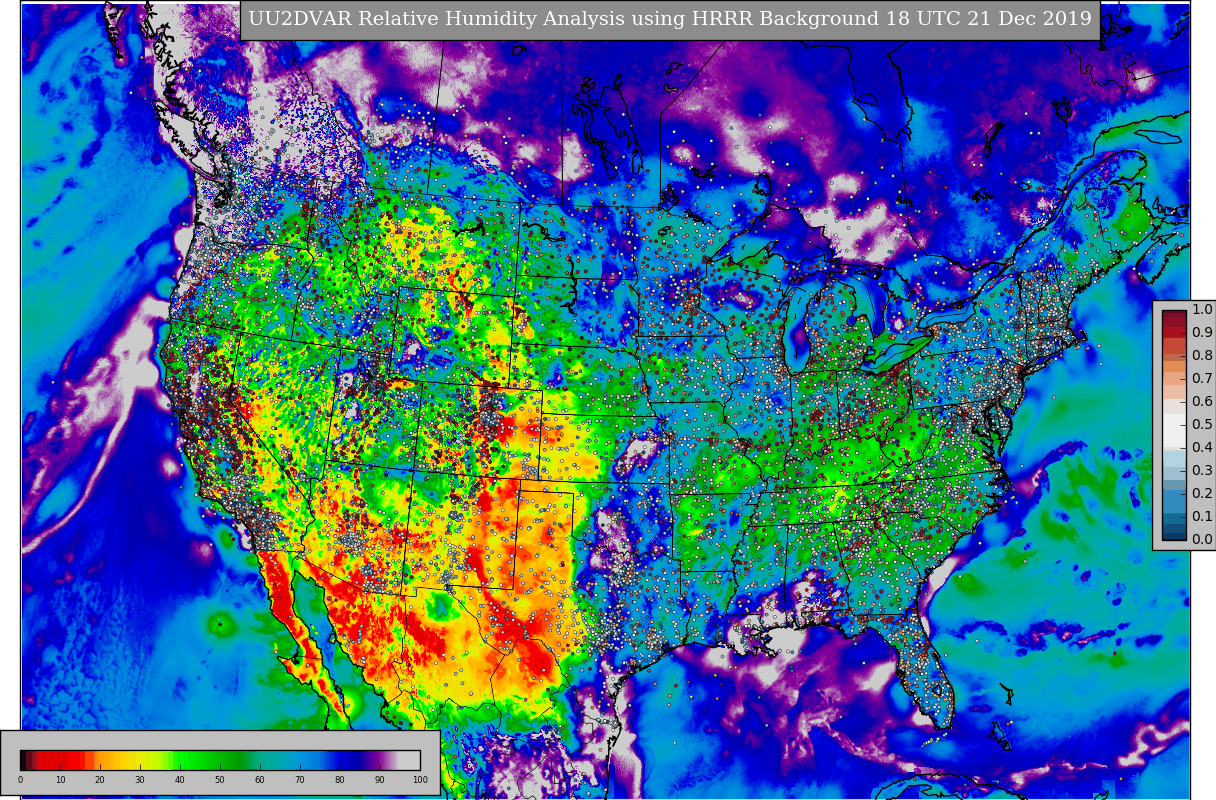The image size is (1216, 800).
Task: Pick the dark red swatch beside the 1.0 label
Action: [x=1174, y=316]
